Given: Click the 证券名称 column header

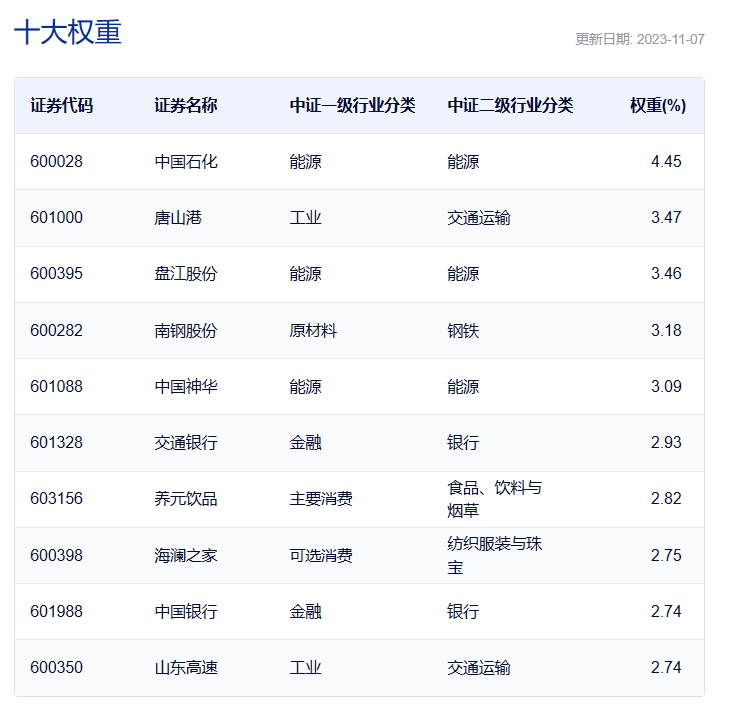Looking at the screenshot, I should click(186, 105).
